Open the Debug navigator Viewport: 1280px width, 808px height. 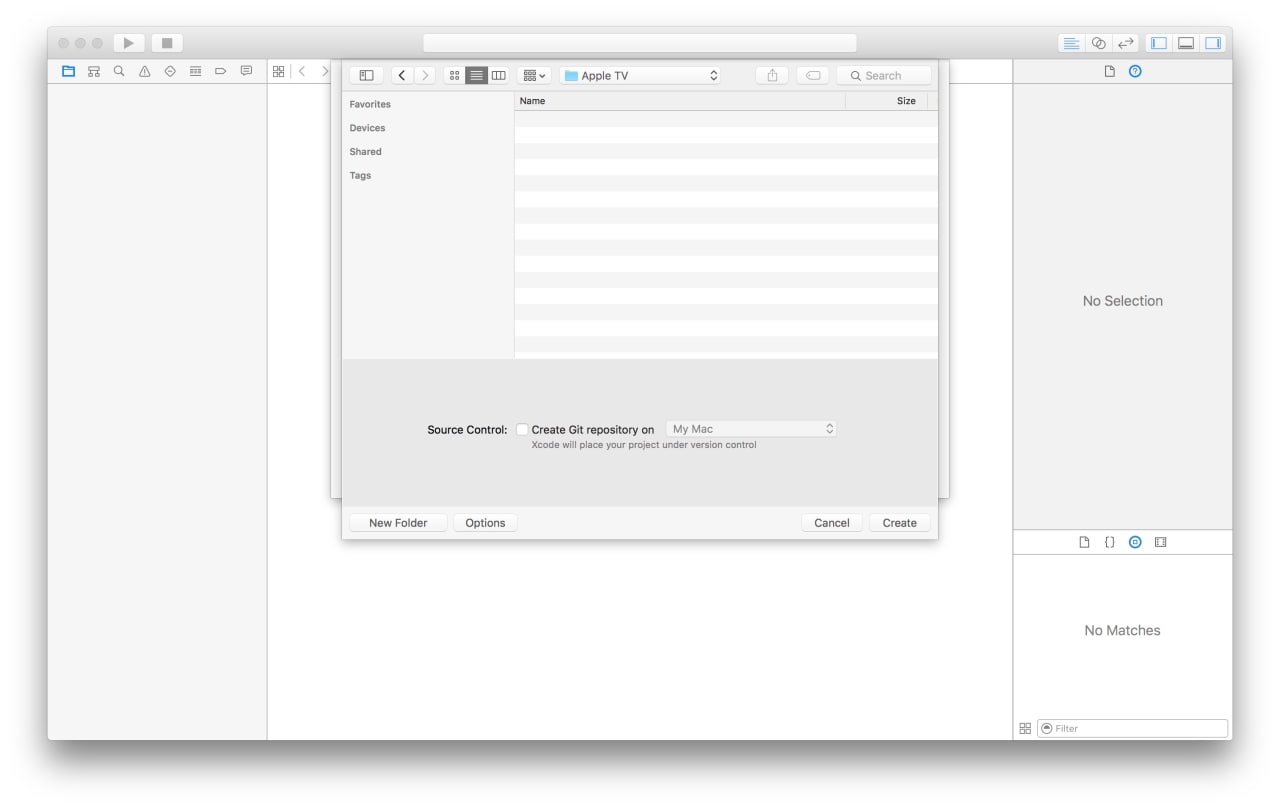click(196, 71)
